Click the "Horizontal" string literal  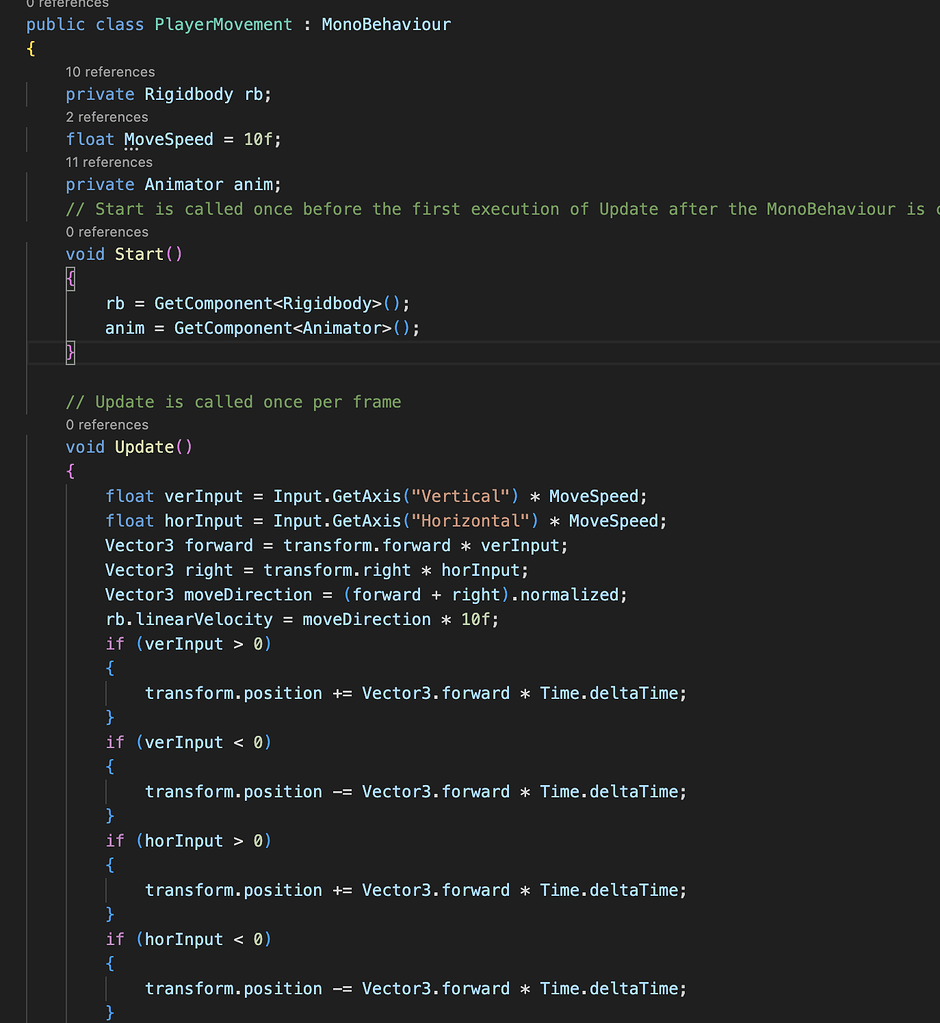(x=475, y=521)
